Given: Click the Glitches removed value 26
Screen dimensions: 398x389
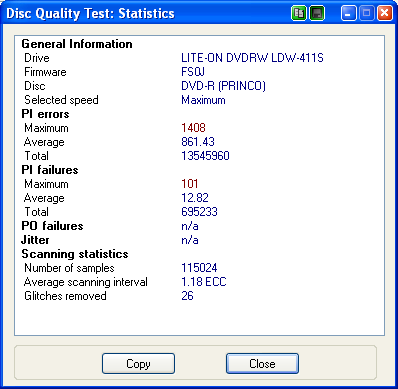Looking at the screenshot, I should (x=187, y=296).
